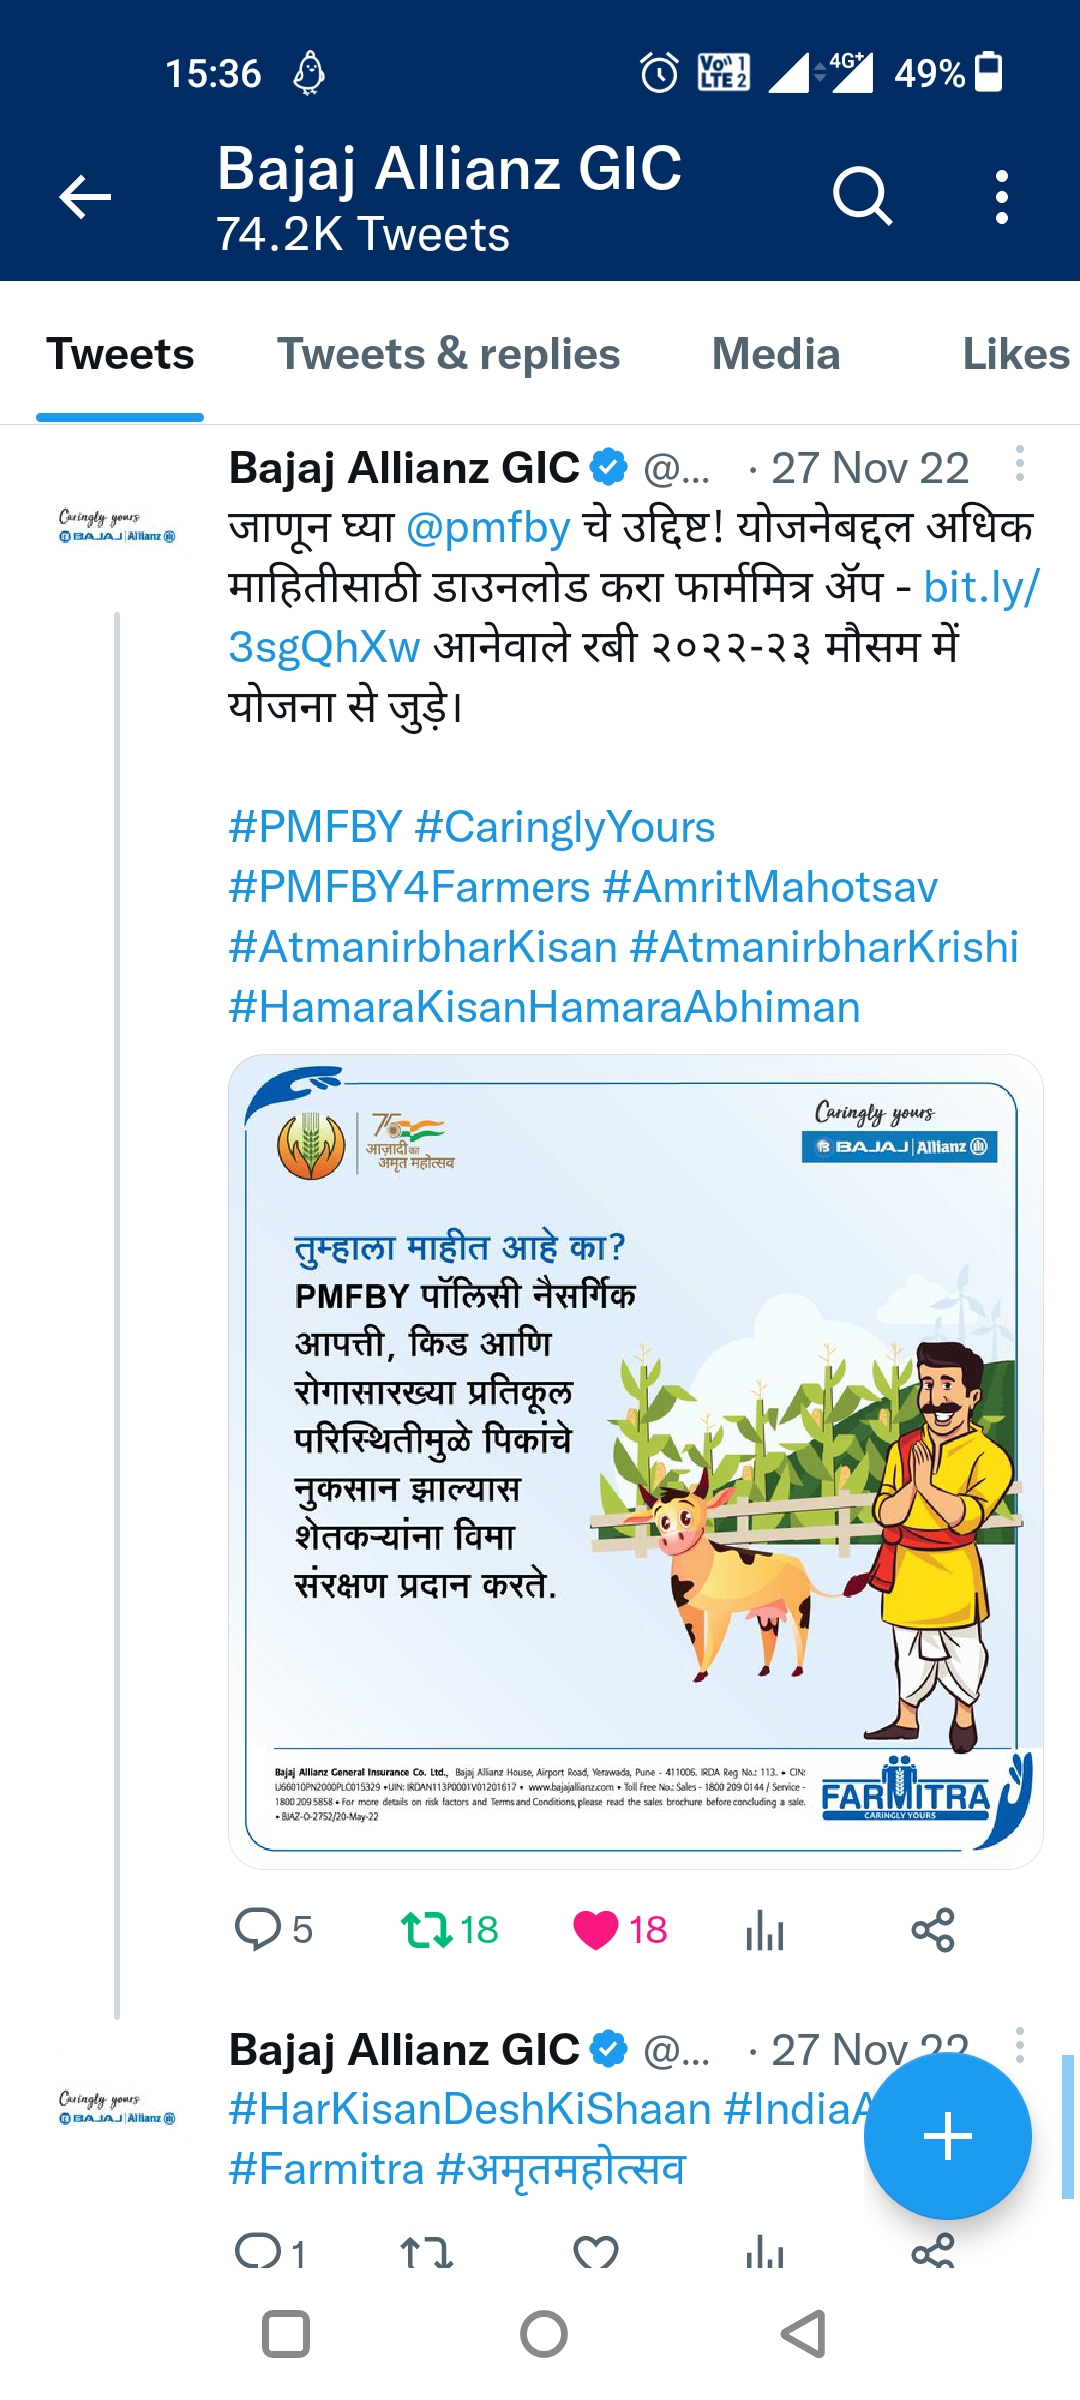Screen dimensions: 1080x2400
Task: Tap the back arrow in header
Action: click(x=85, y=196)
